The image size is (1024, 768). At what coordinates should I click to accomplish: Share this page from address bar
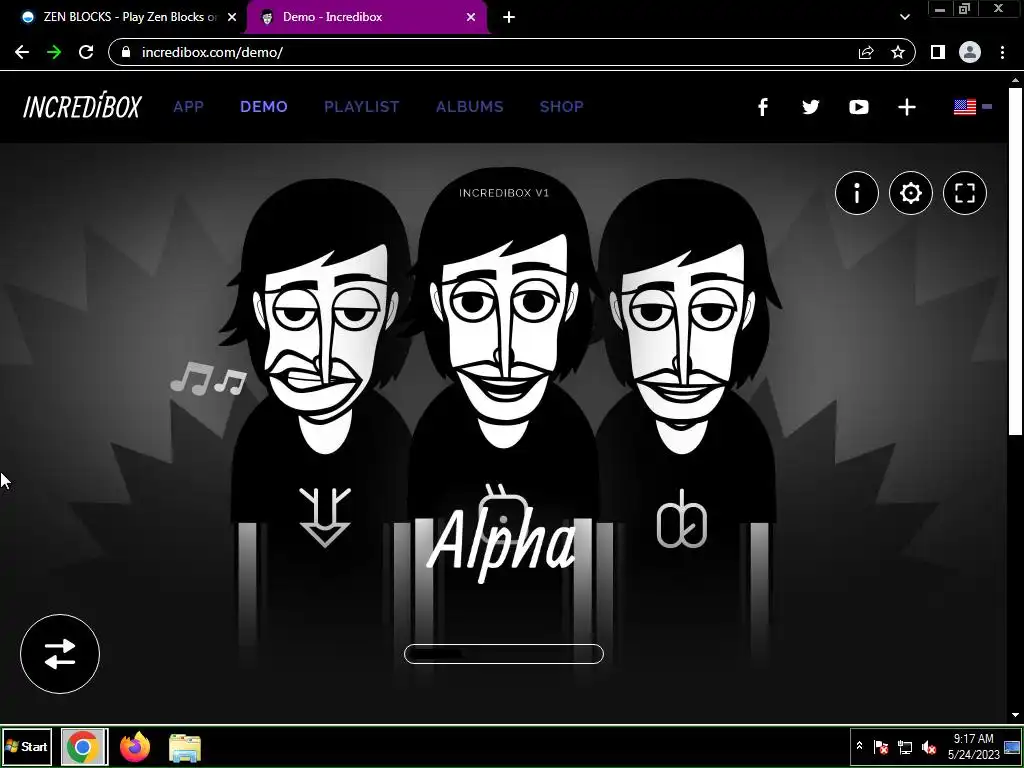(866, 52)
